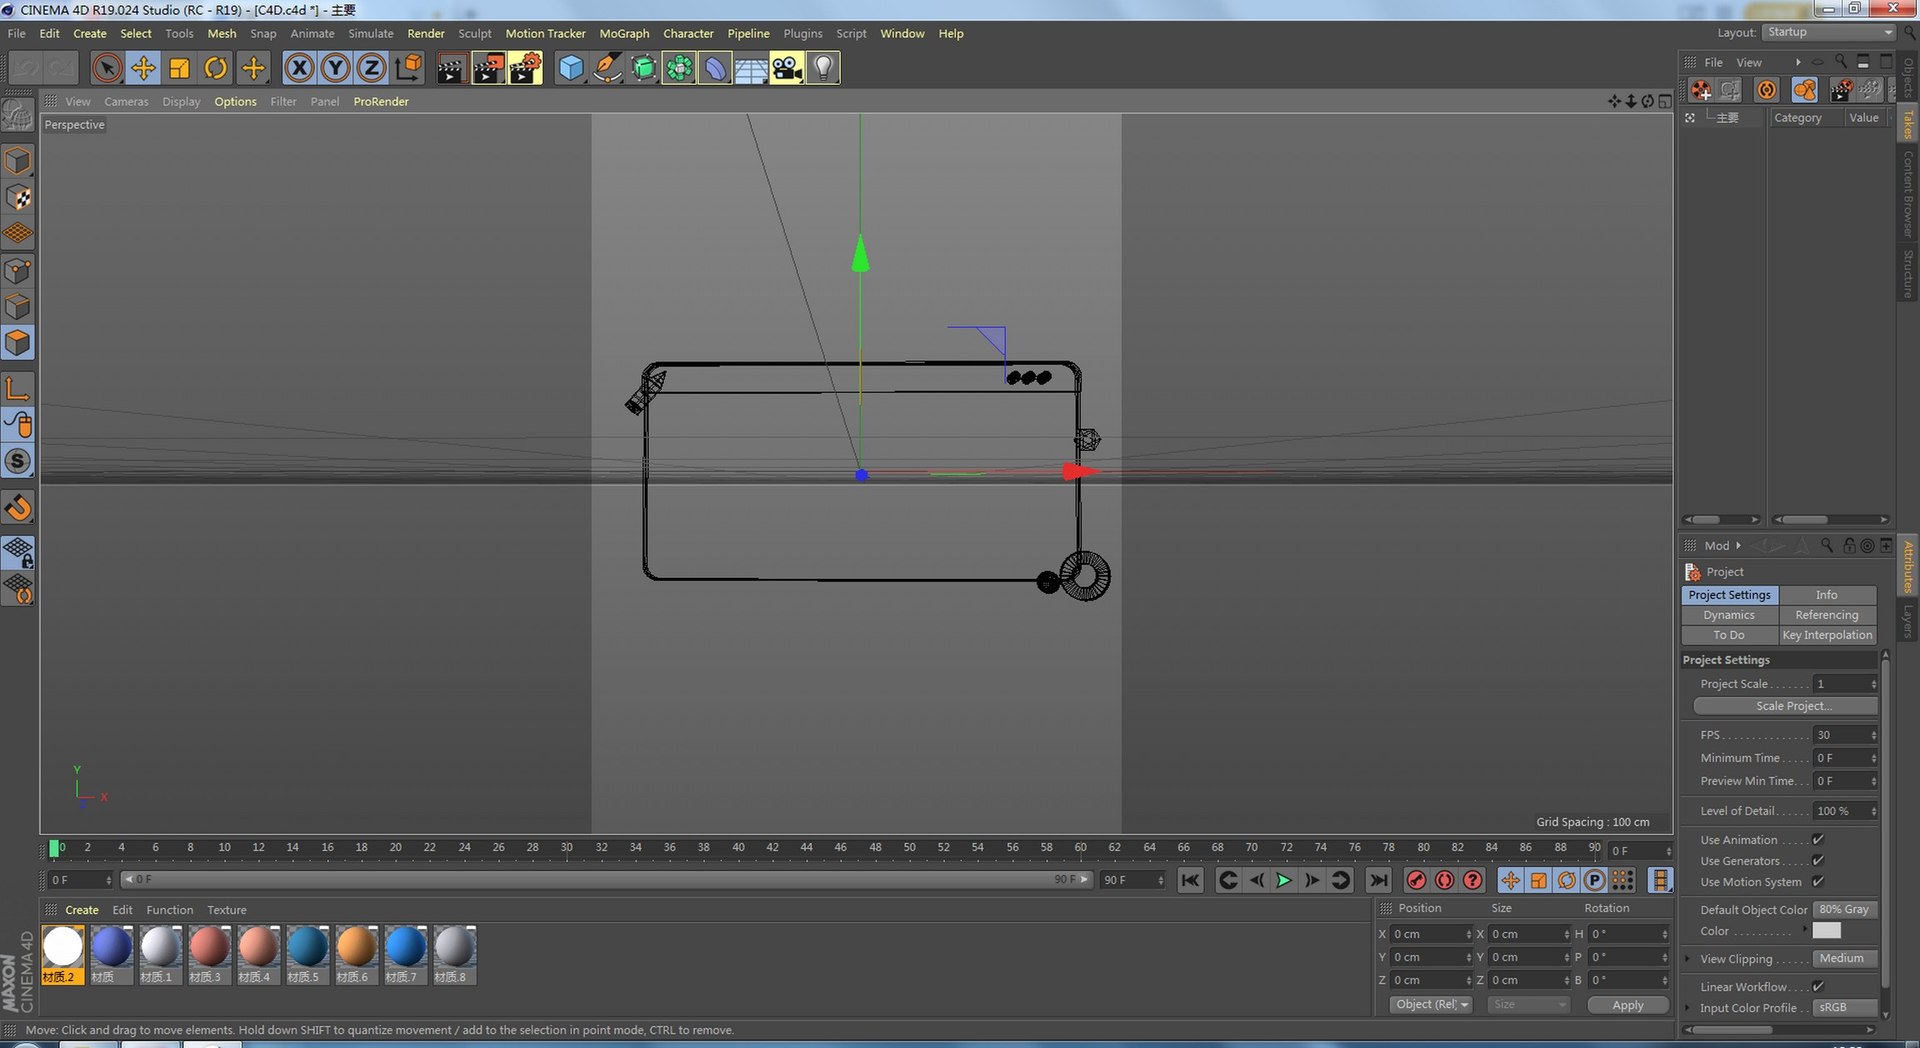
Task: Click Level of Detail field
Action: click(1845, 811)
